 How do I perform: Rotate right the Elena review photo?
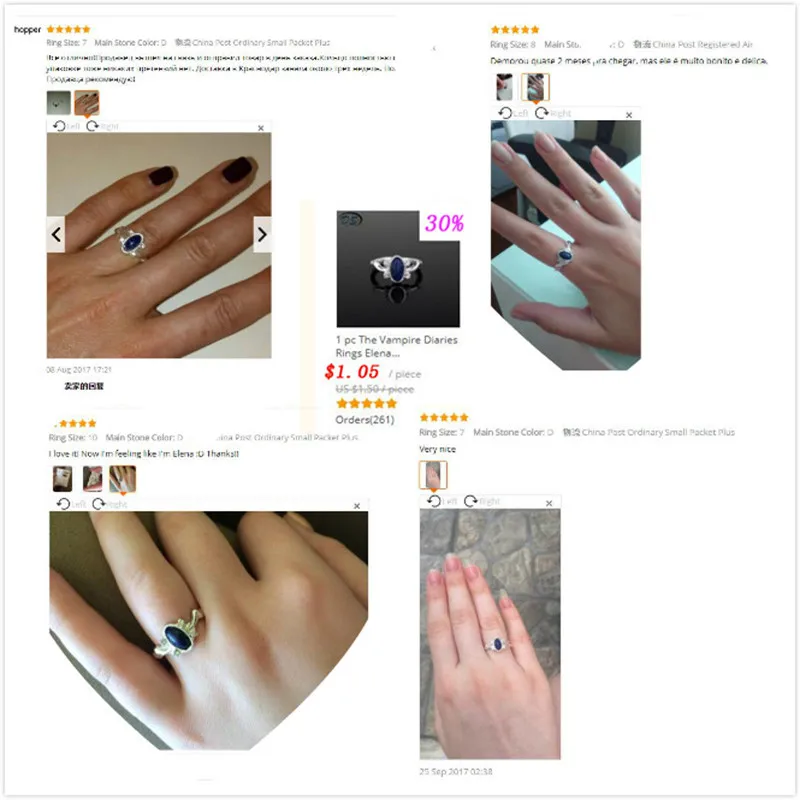point(109,504)
